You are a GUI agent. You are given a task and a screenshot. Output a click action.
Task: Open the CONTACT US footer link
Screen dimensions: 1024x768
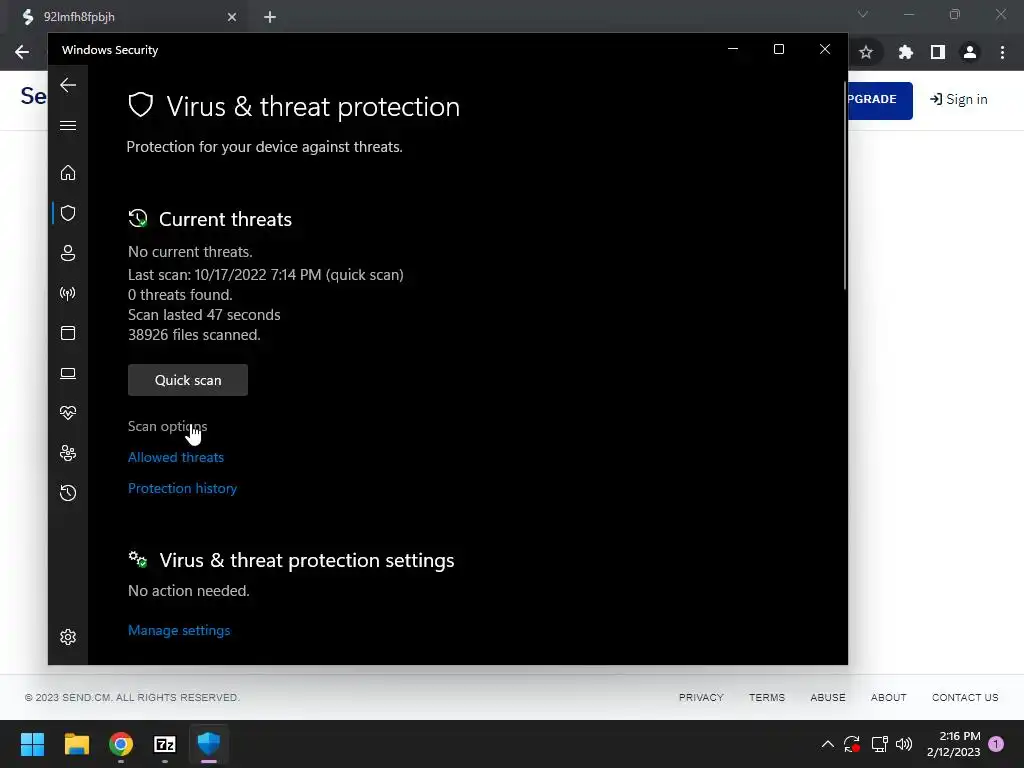(965, 697)
